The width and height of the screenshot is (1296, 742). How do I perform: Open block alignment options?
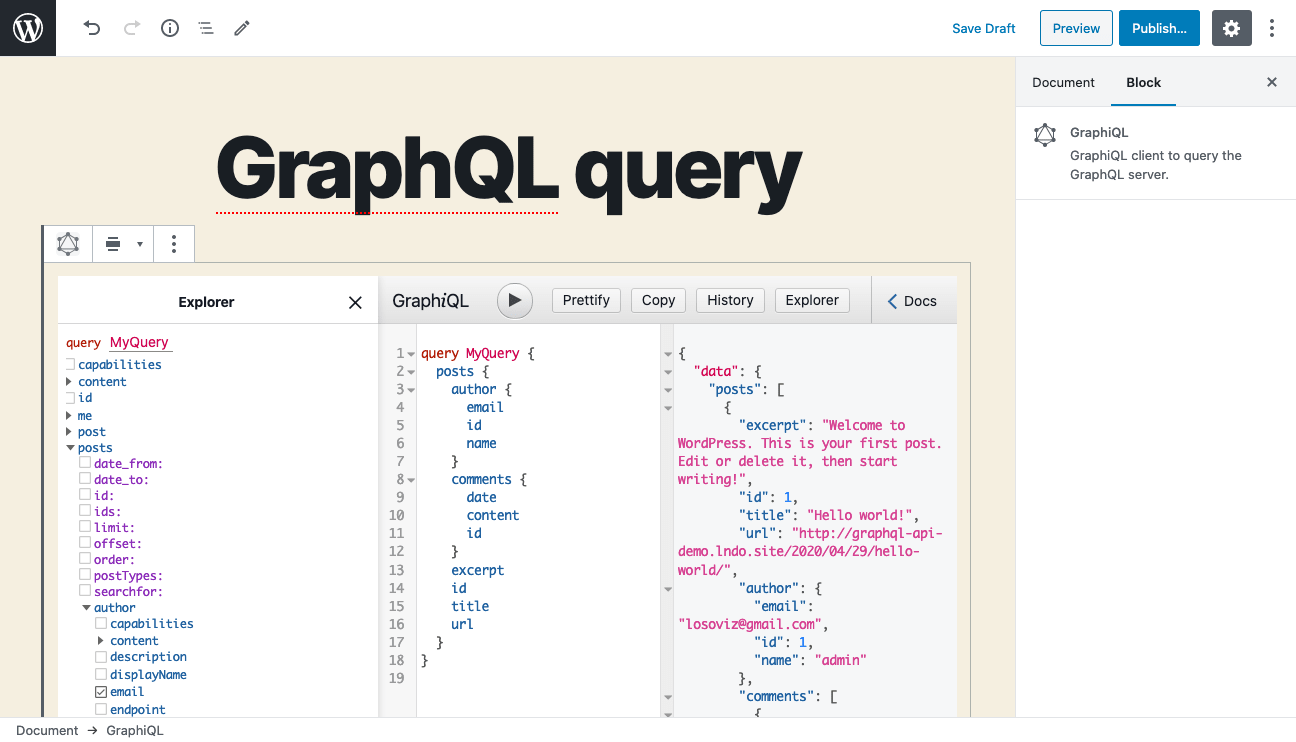point(123,244)
